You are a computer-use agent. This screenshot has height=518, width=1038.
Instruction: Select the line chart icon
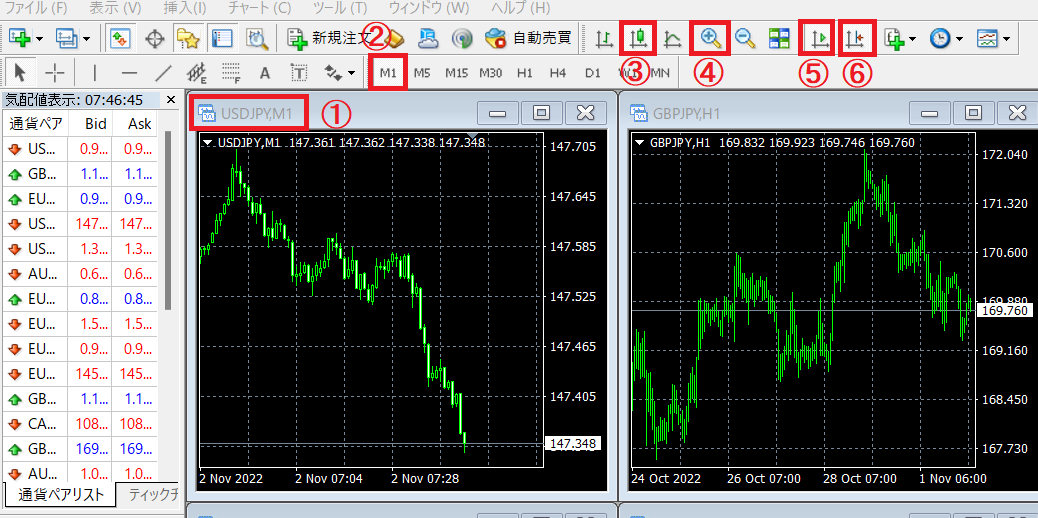[673, 39]
